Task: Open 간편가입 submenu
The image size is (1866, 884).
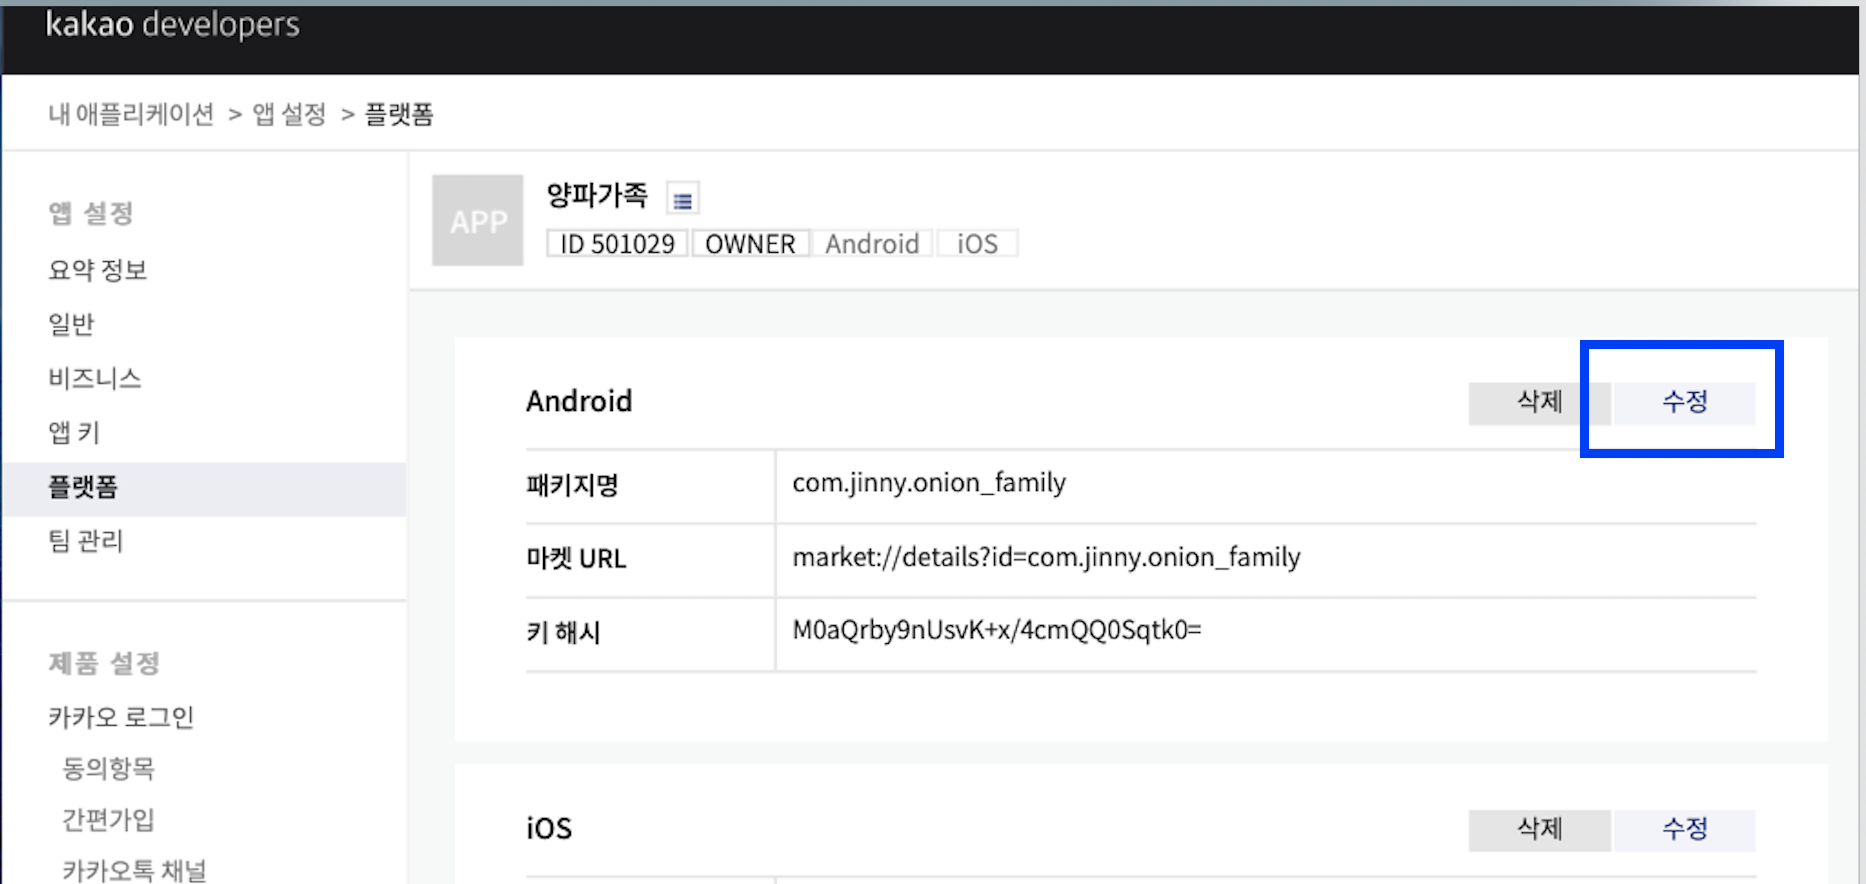Action: (x=108, y=819)
